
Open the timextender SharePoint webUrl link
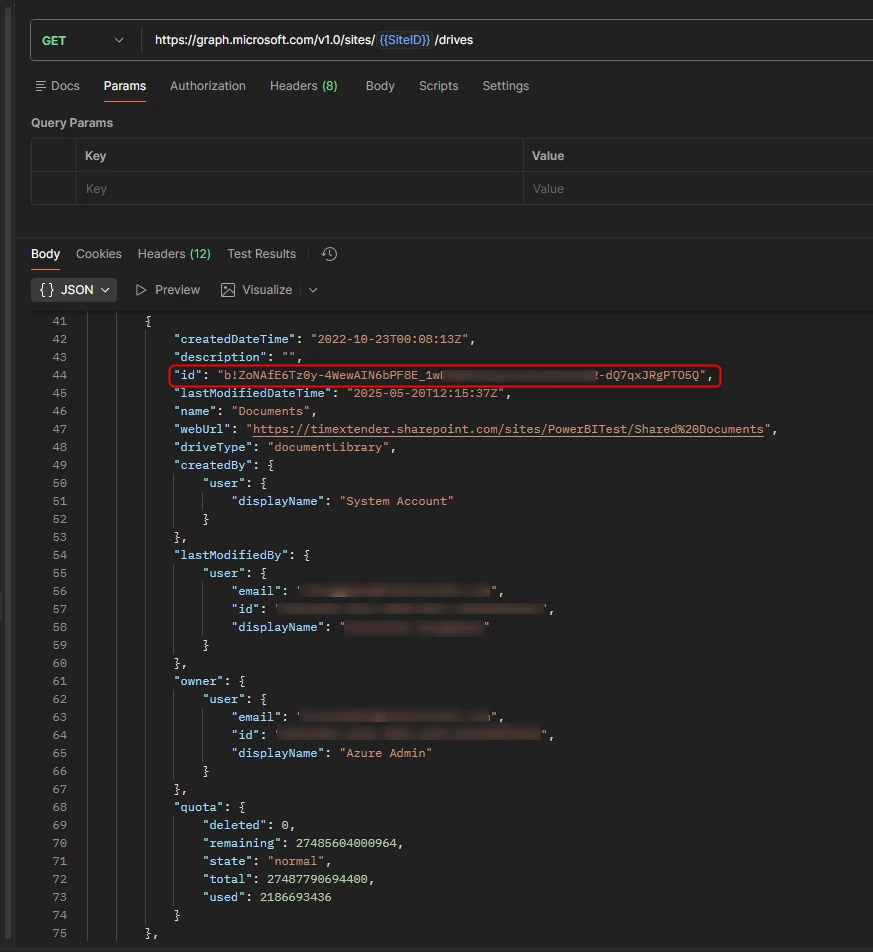point(510,429)
